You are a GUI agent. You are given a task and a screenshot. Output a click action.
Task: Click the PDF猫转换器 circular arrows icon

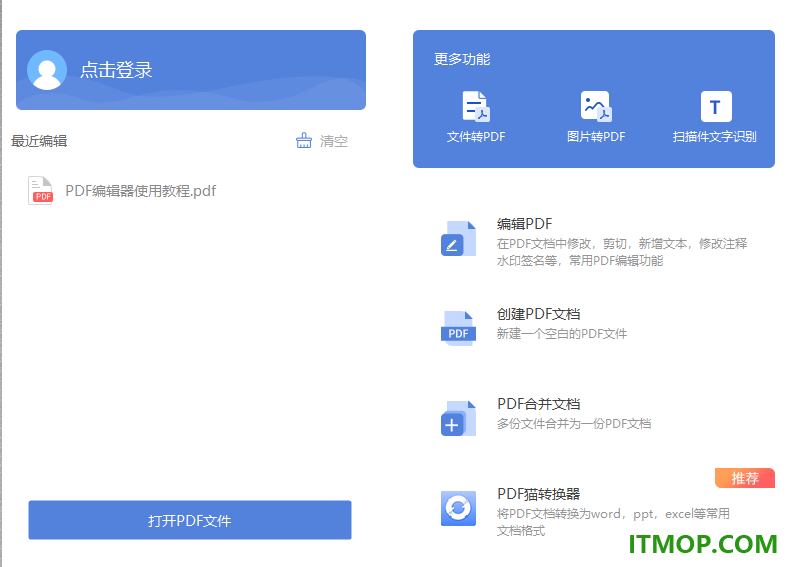click(458, 508)
